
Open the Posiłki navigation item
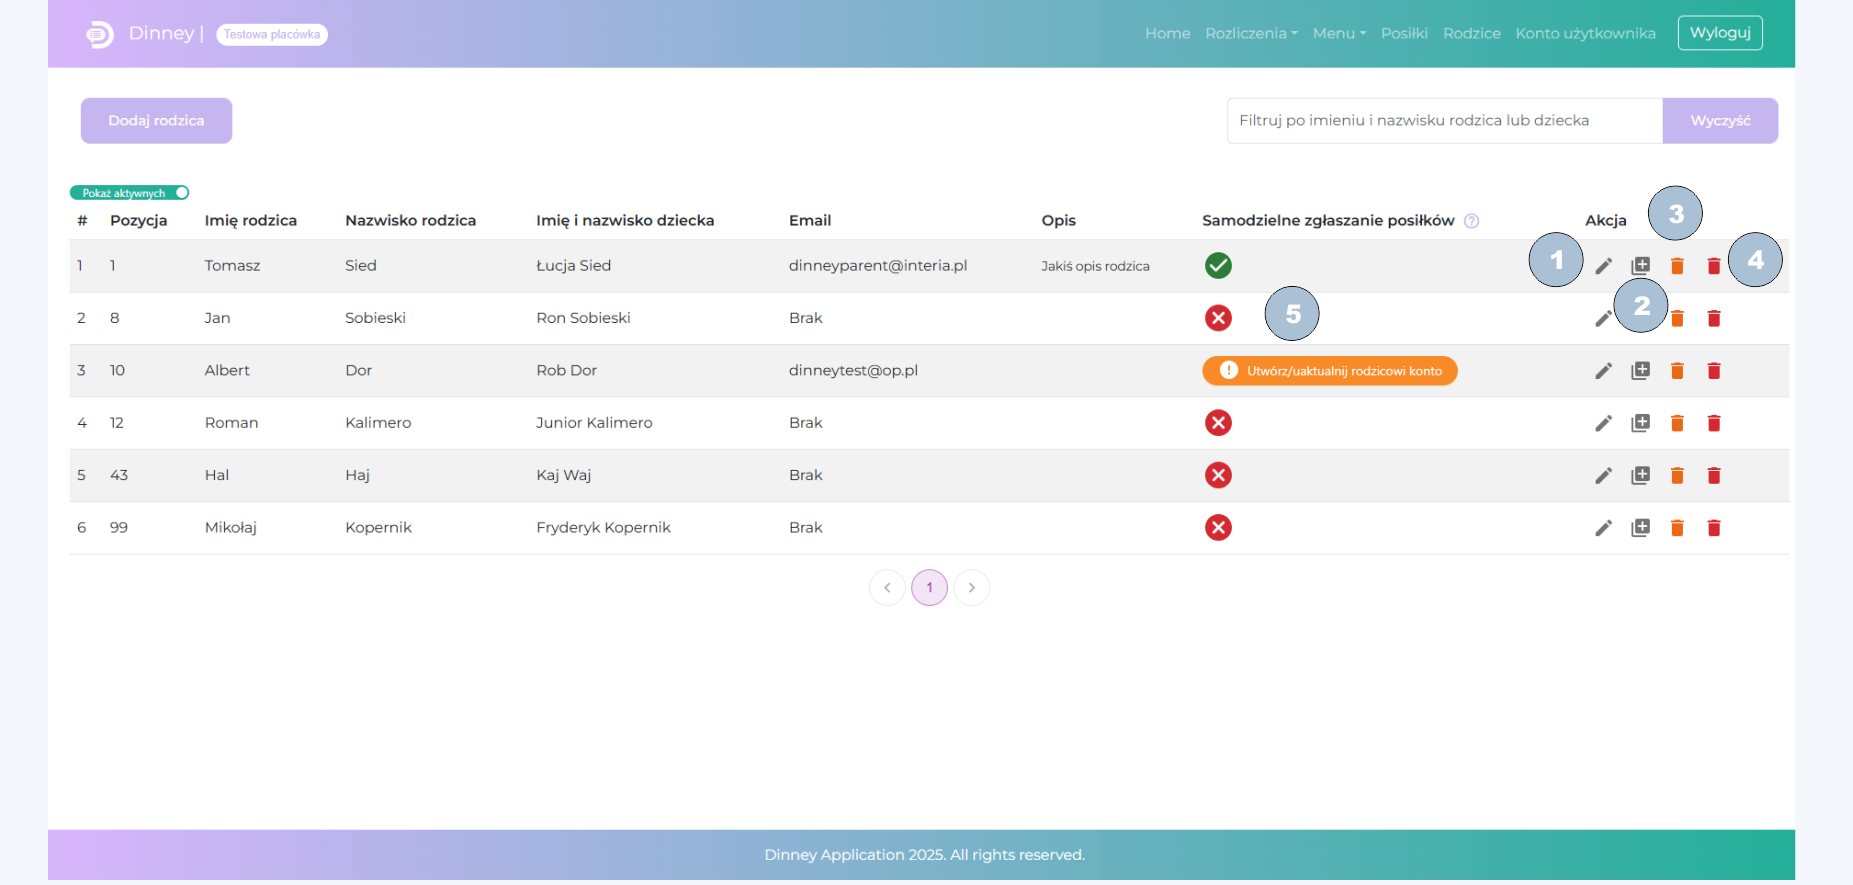(1403, 33)
